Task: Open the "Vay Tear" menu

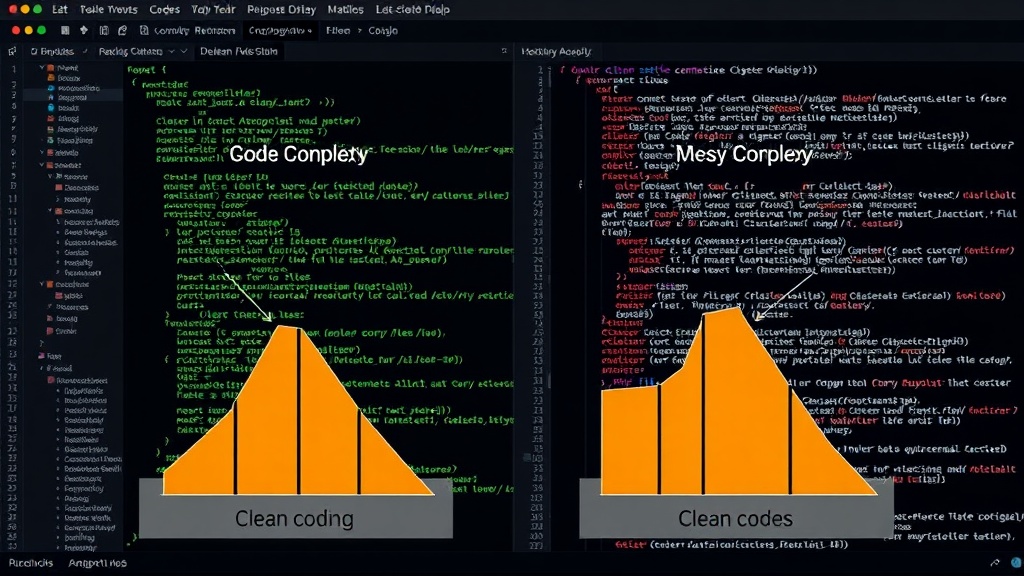Action: click(x=214, y=10)
